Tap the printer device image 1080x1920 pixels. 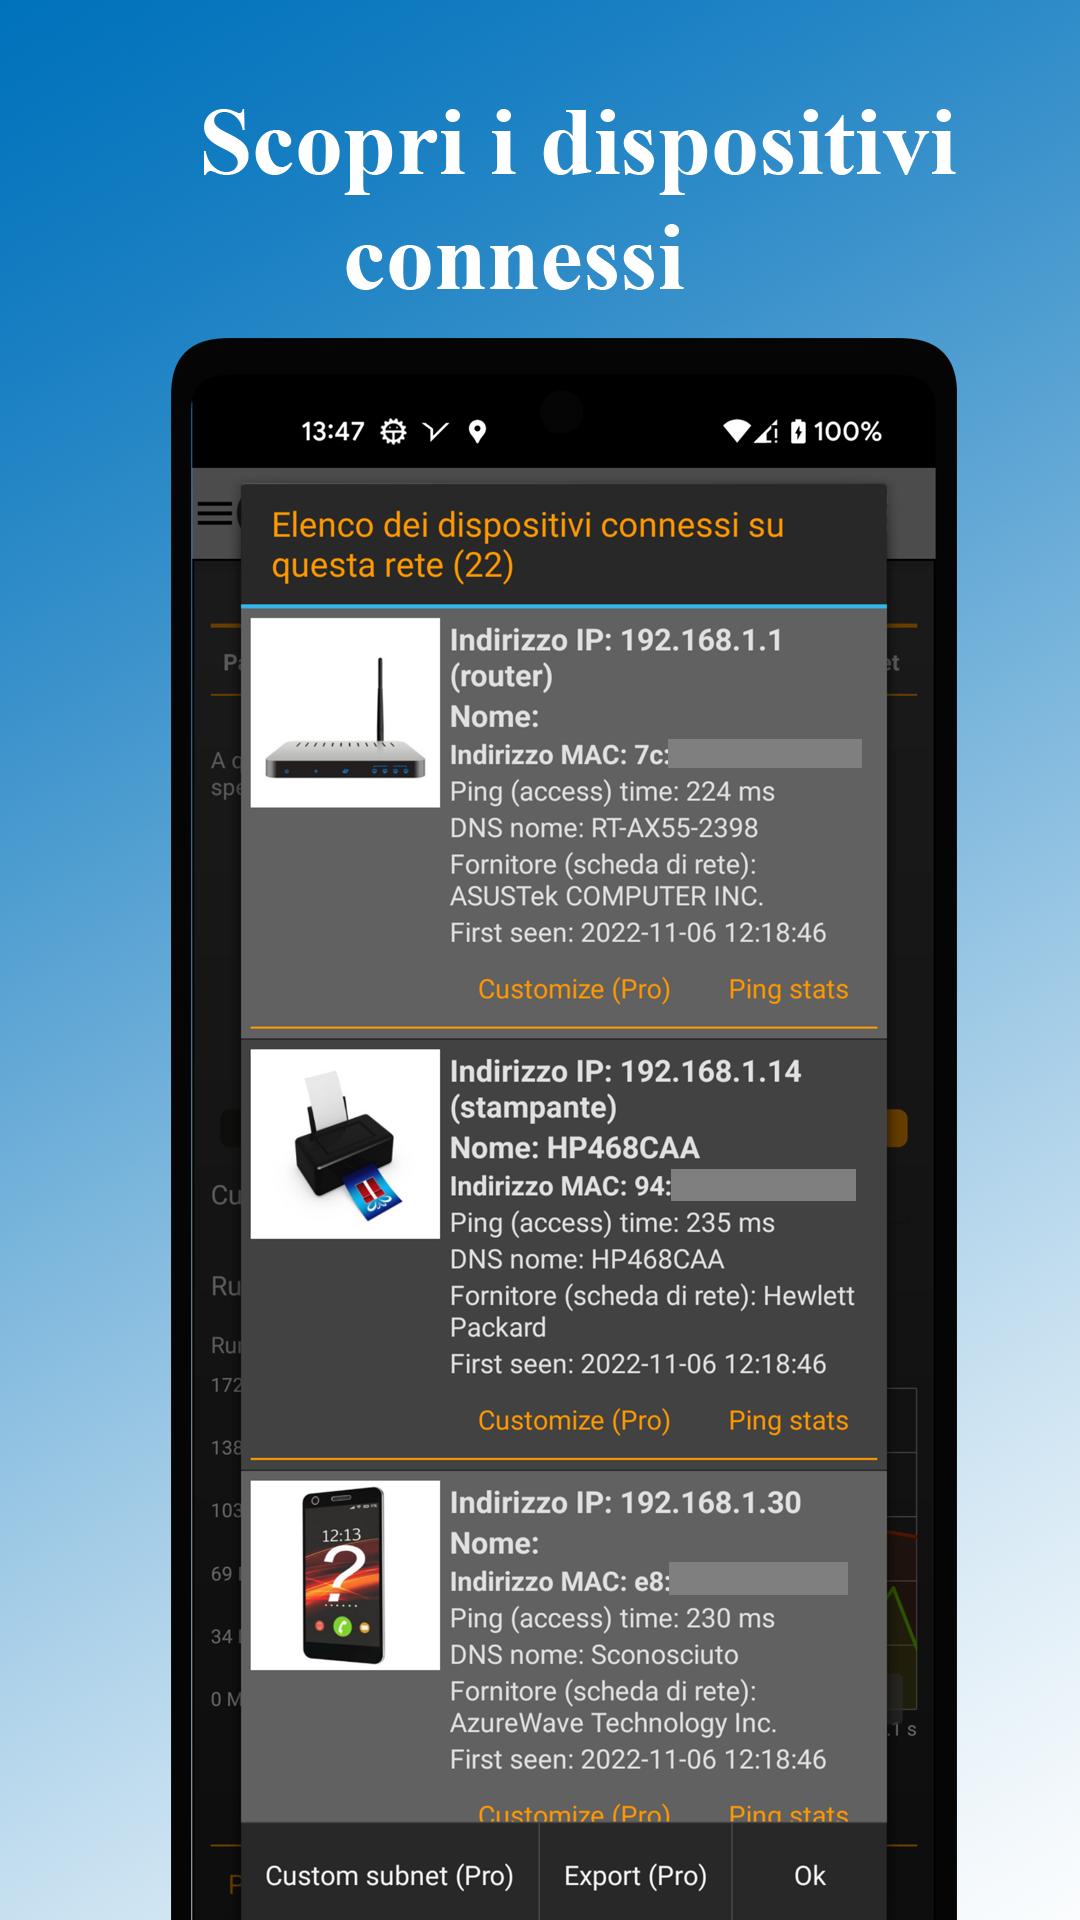pyautogui.click(x=345, y=1144)
